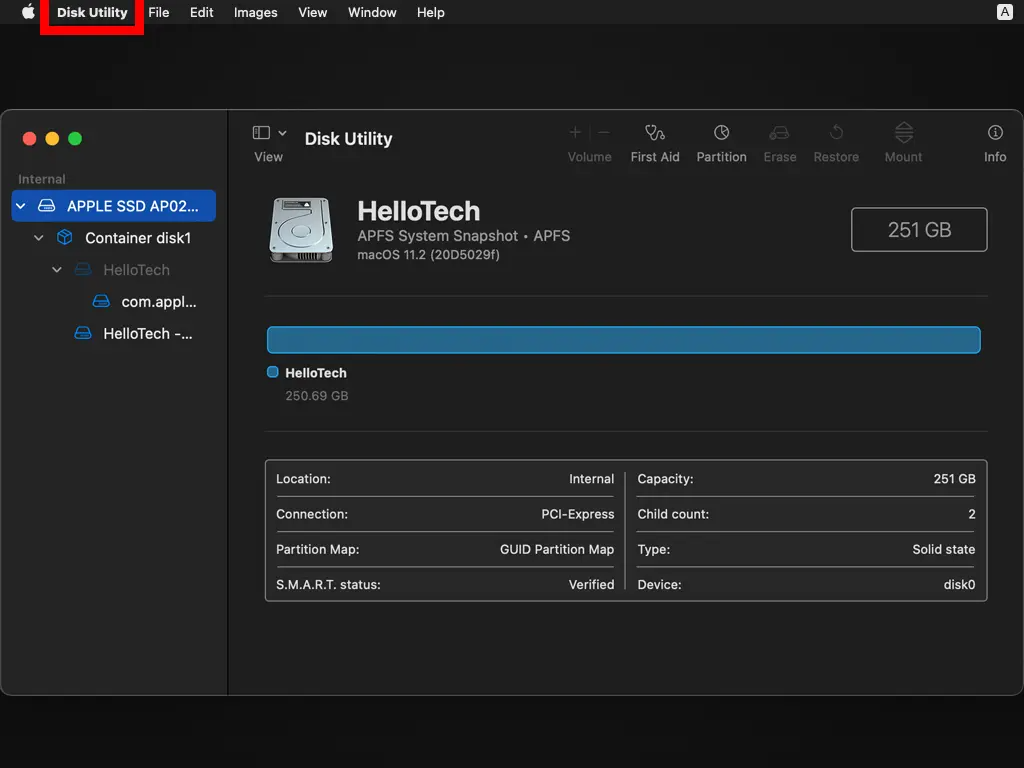The width and height of the screenshot is (1024, 768).
Task: Click the large hard drive image
Action: 300,230
